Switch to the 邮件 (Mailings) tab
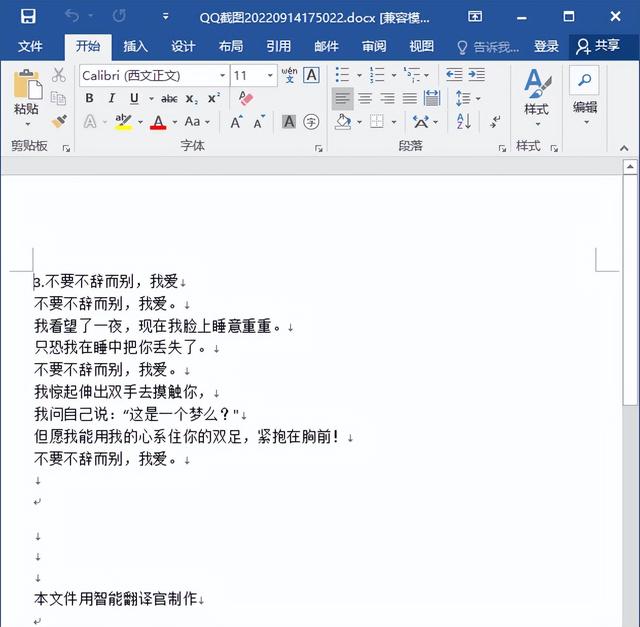This screenshot has width=640, height=627. point(327,47)
